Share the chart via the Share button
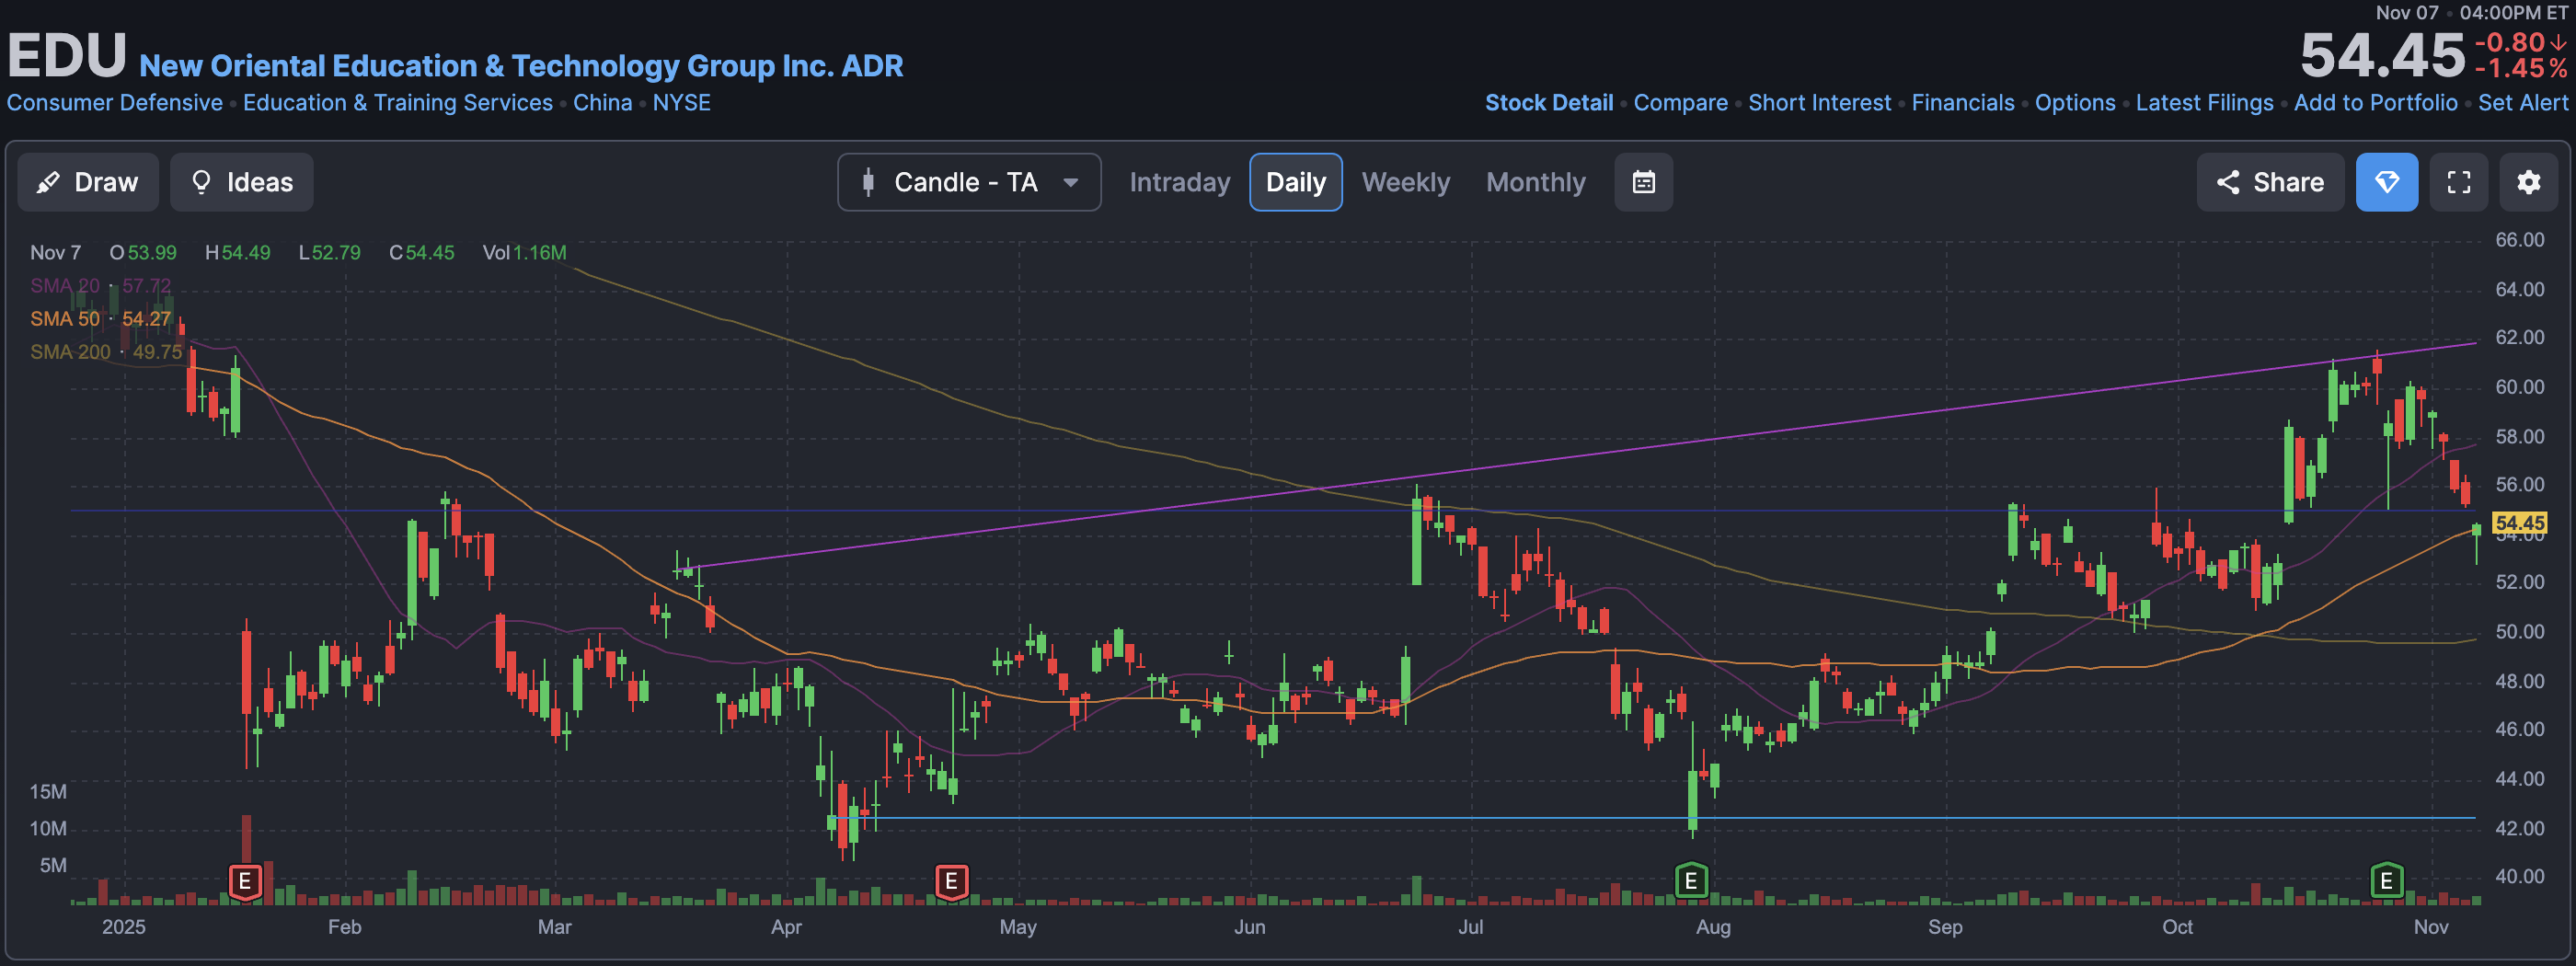2576x966 pixels. click(x=2270, y=182)
